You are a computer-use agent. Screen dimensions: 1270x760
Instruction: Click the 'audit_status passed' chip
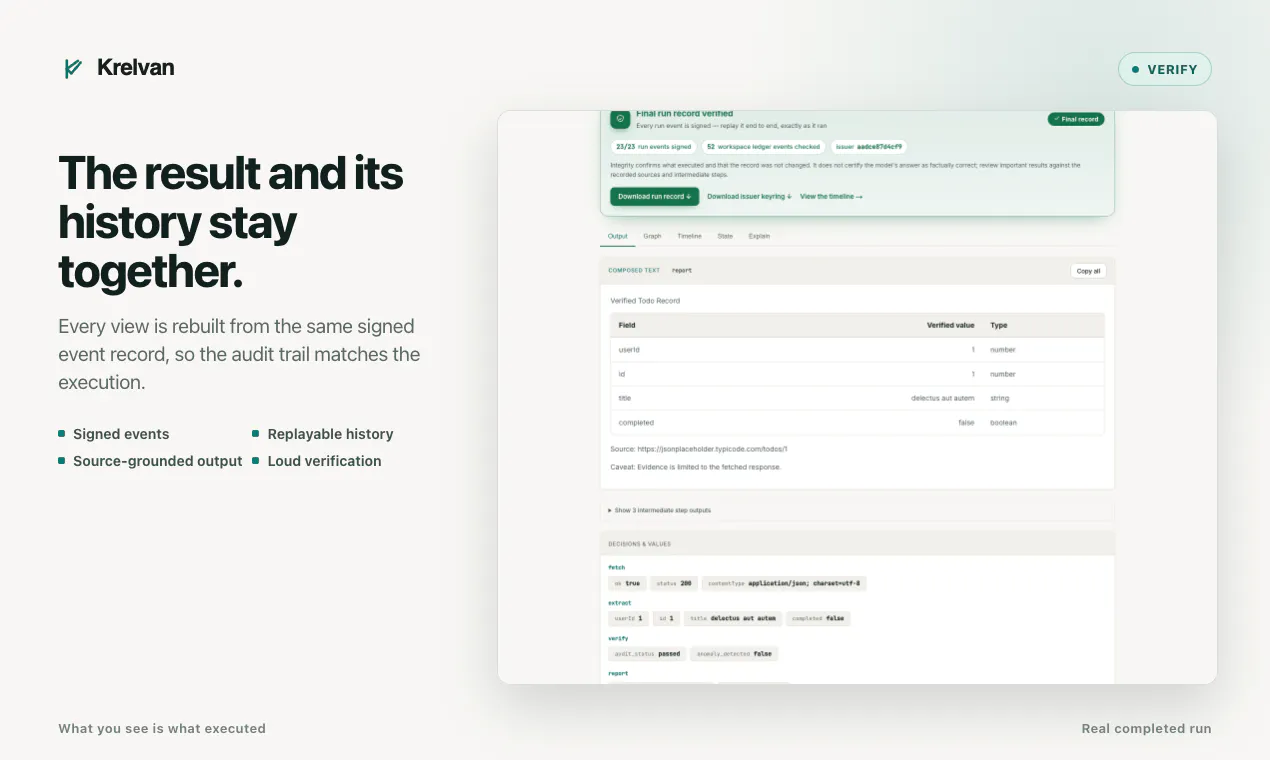click(x=647, y=654)
